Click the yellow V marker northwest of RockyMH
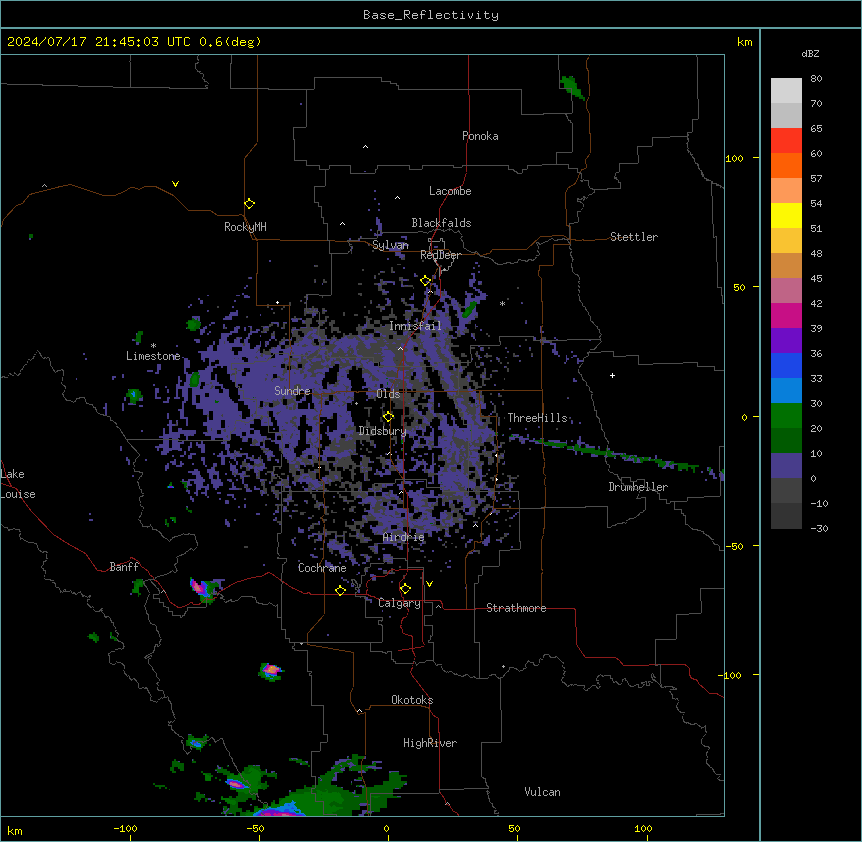862x842 pixels. click(x=175, y=184)
